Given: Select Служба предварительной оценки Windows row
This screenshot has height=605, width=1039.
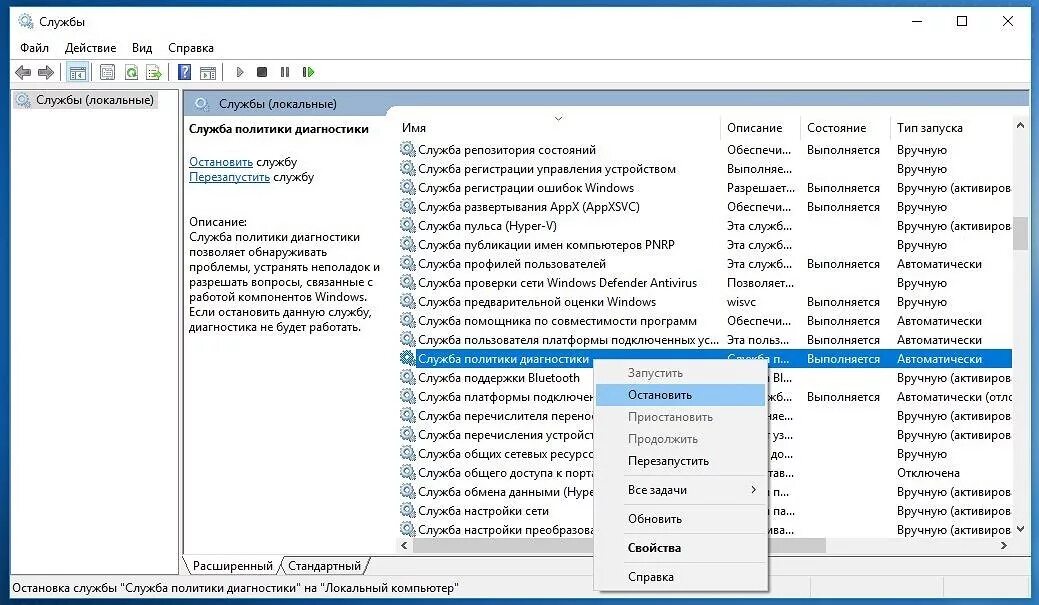Looking at the screenshot, I should coord(705,302).
